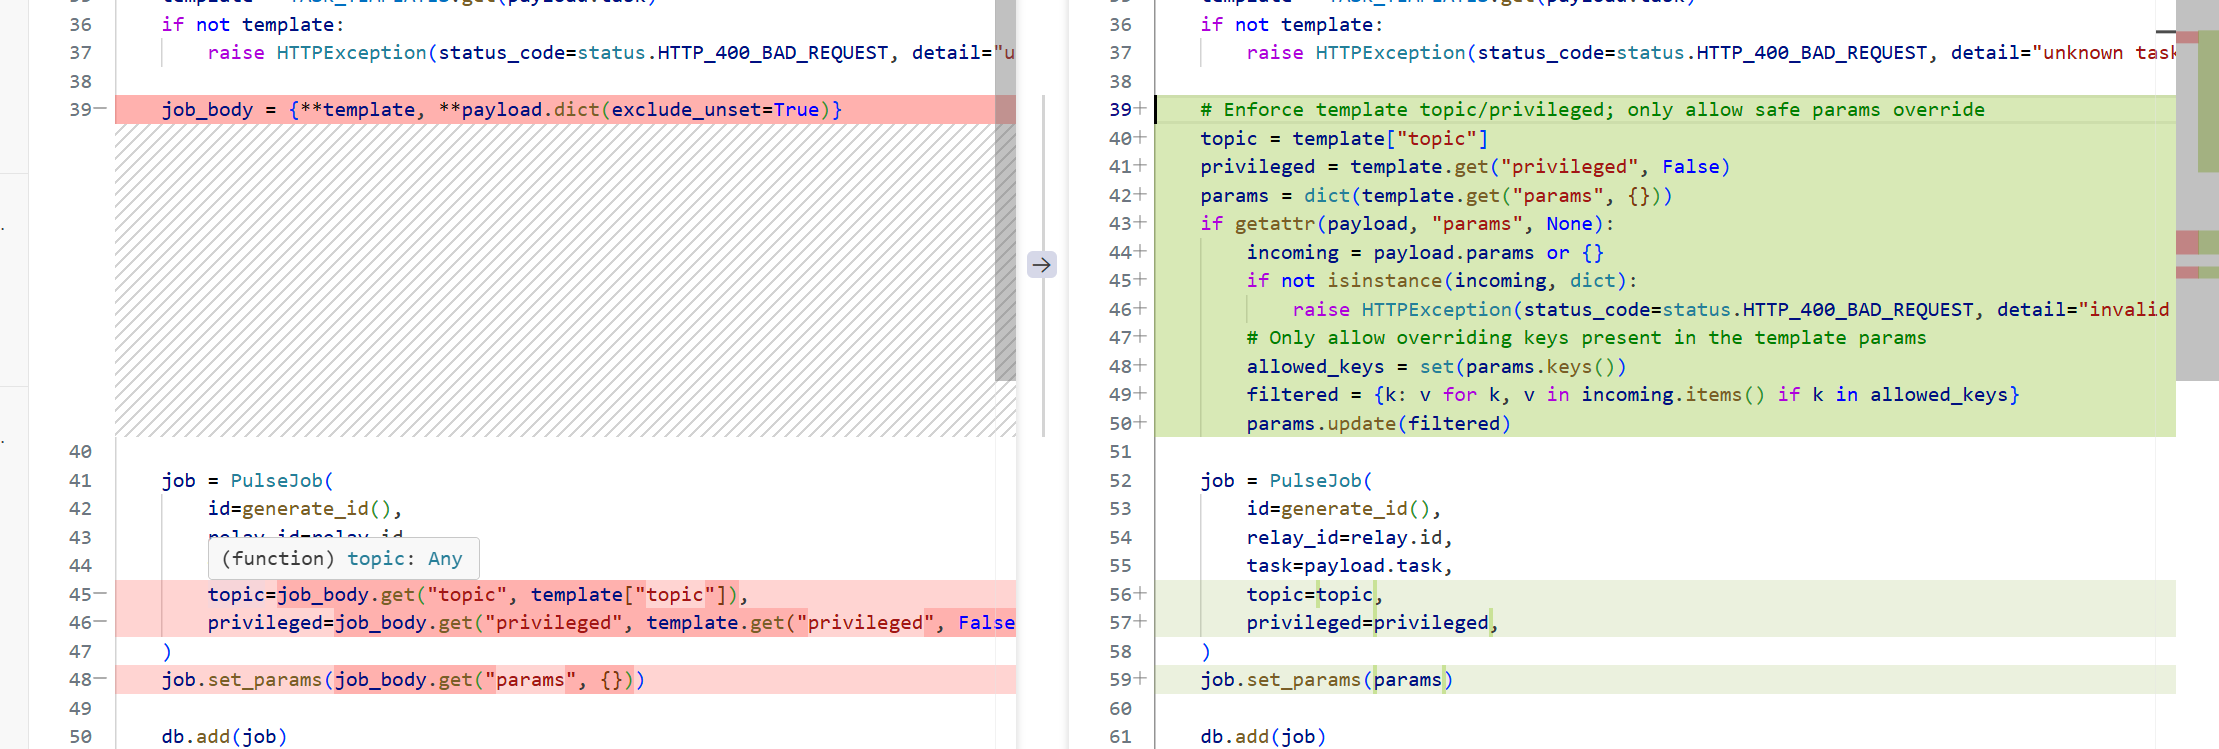Click 'db.add(job)' in the right pane
This screenshot has height=749, width=2219.
click(1263, 736)
